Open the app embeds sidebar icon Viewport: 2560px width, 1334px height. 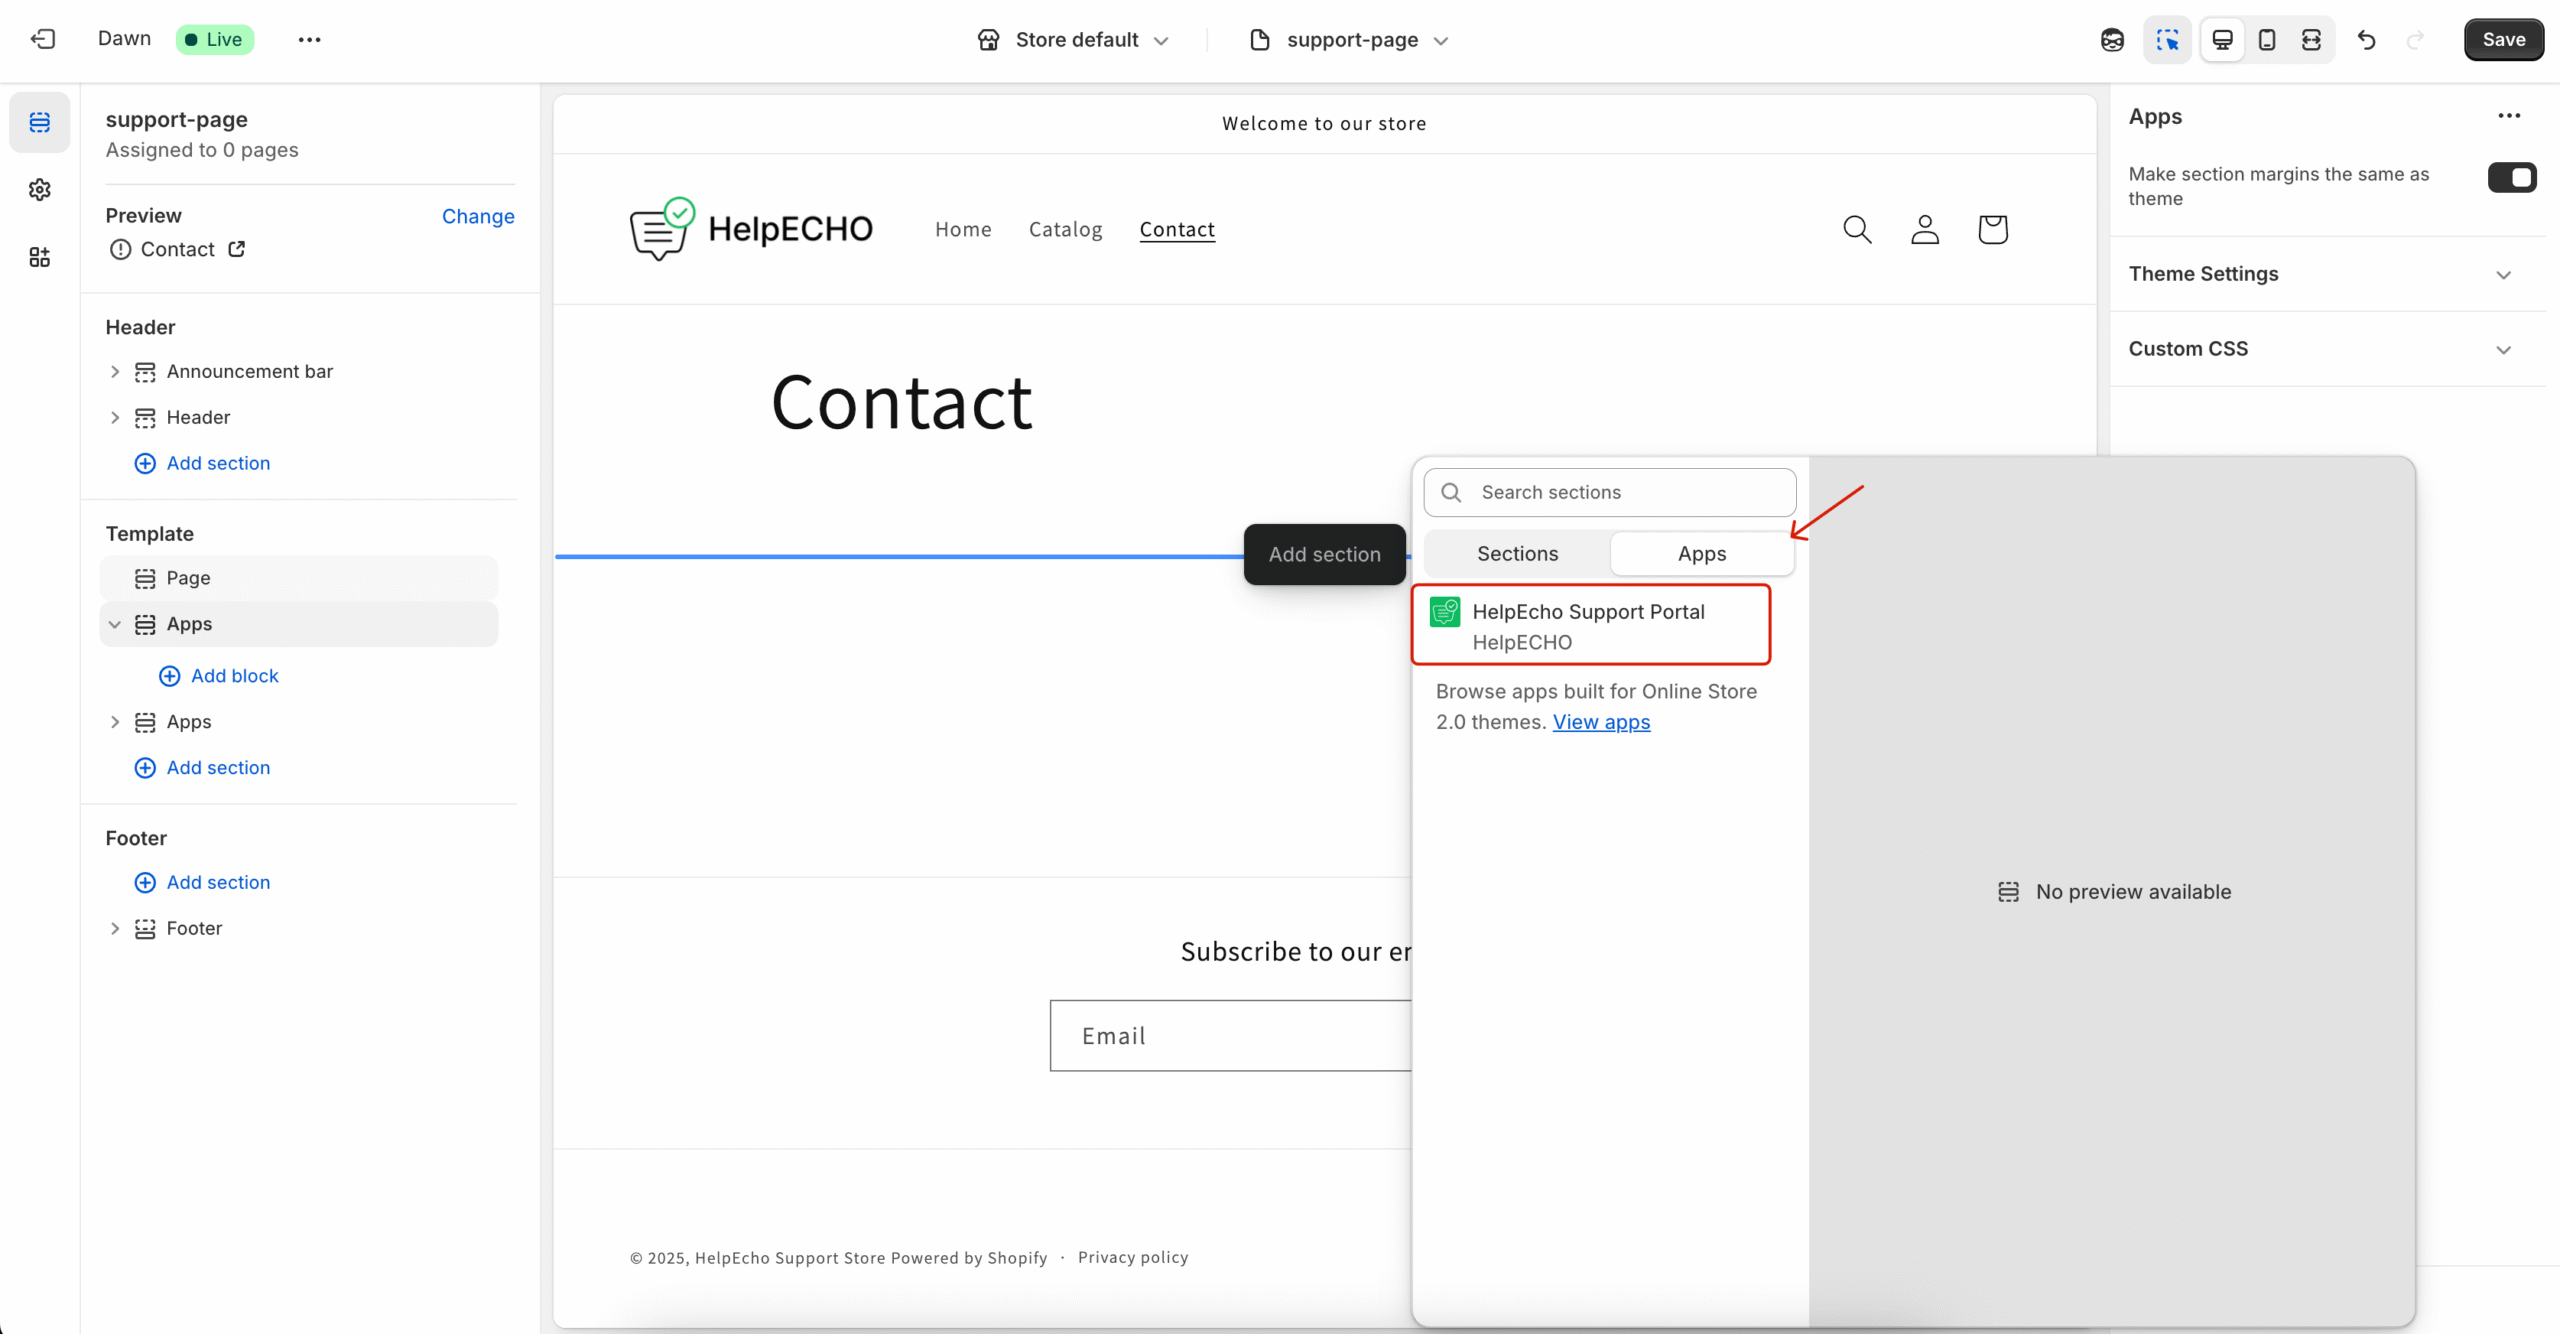(x=39, y=257)
